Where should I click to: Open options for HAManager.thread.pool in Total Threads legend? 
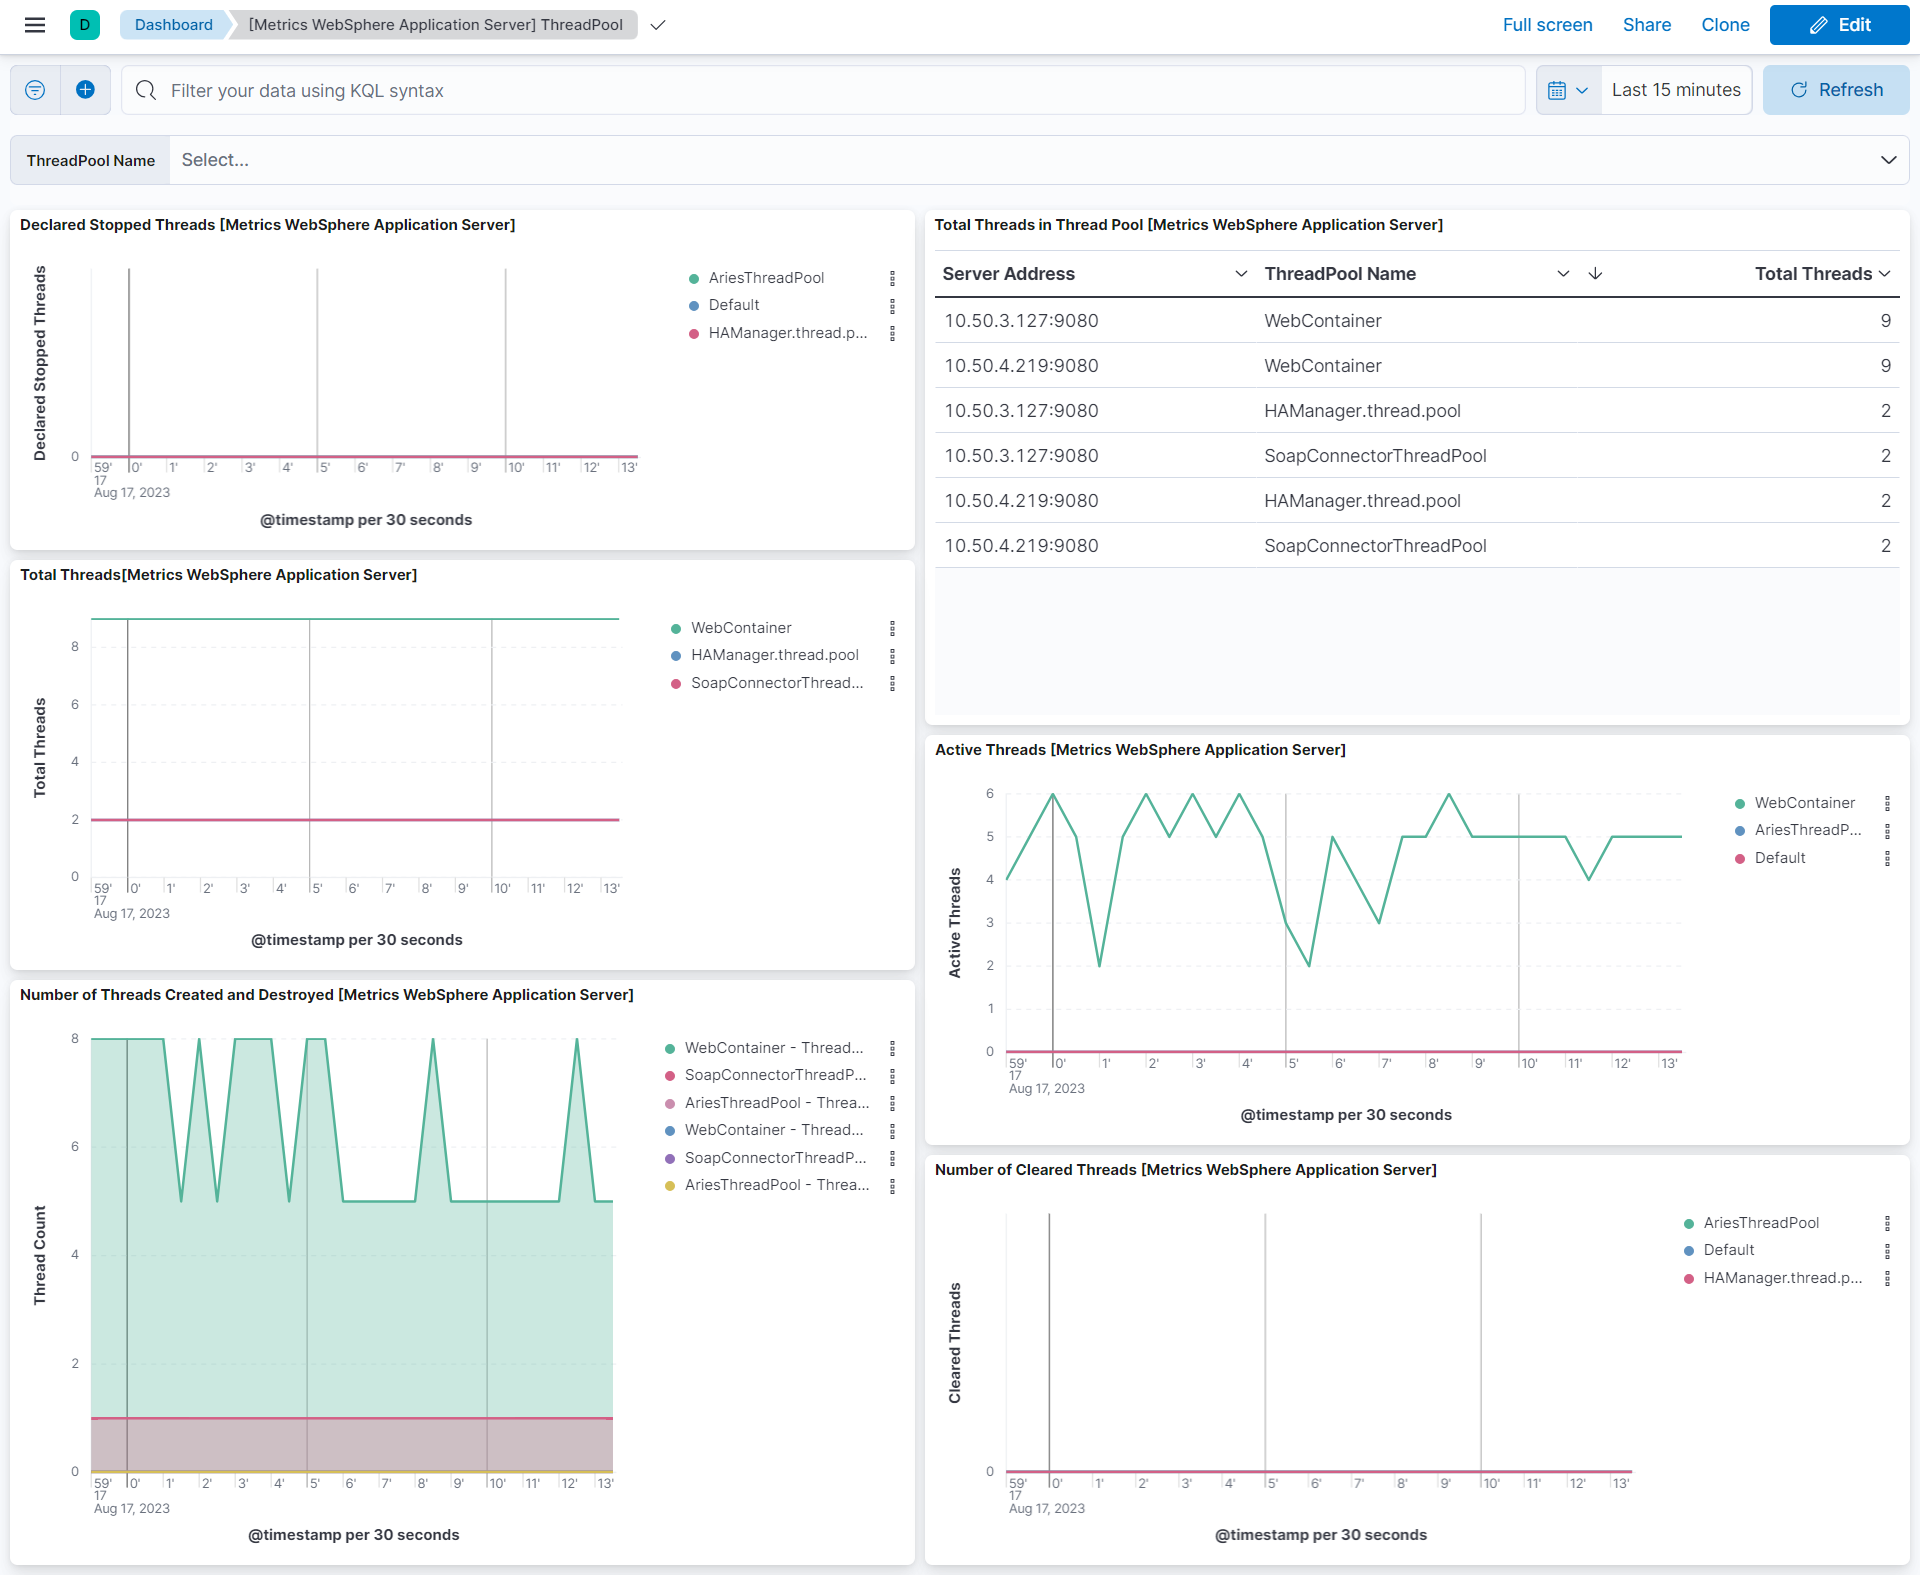(893, 655)
